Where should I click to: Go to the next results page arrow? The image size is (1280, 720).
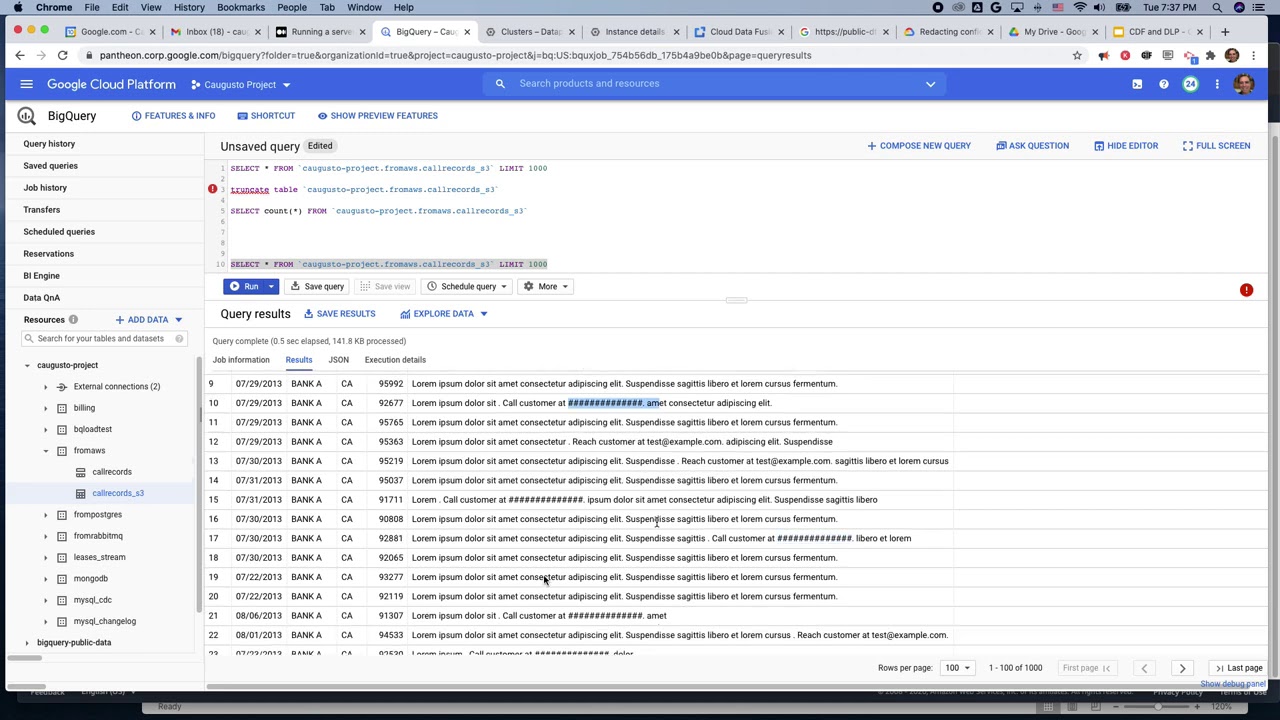click(x=1182, y=668)
